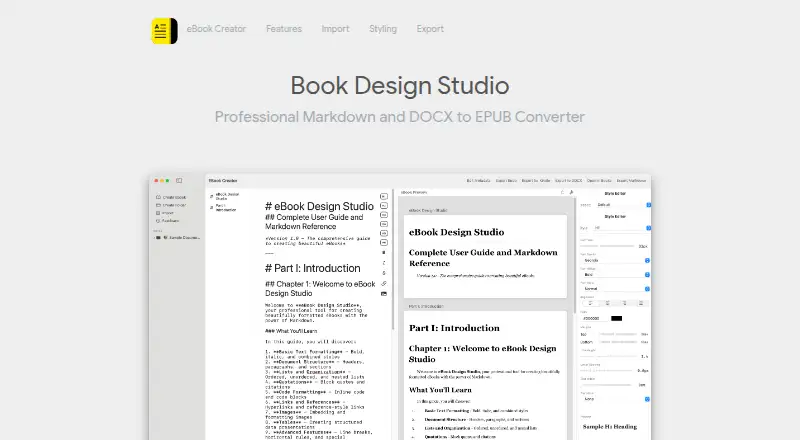800x440 pixels.
Task: Apply H3 heading from editor toolbar
Action: point(384,215)
